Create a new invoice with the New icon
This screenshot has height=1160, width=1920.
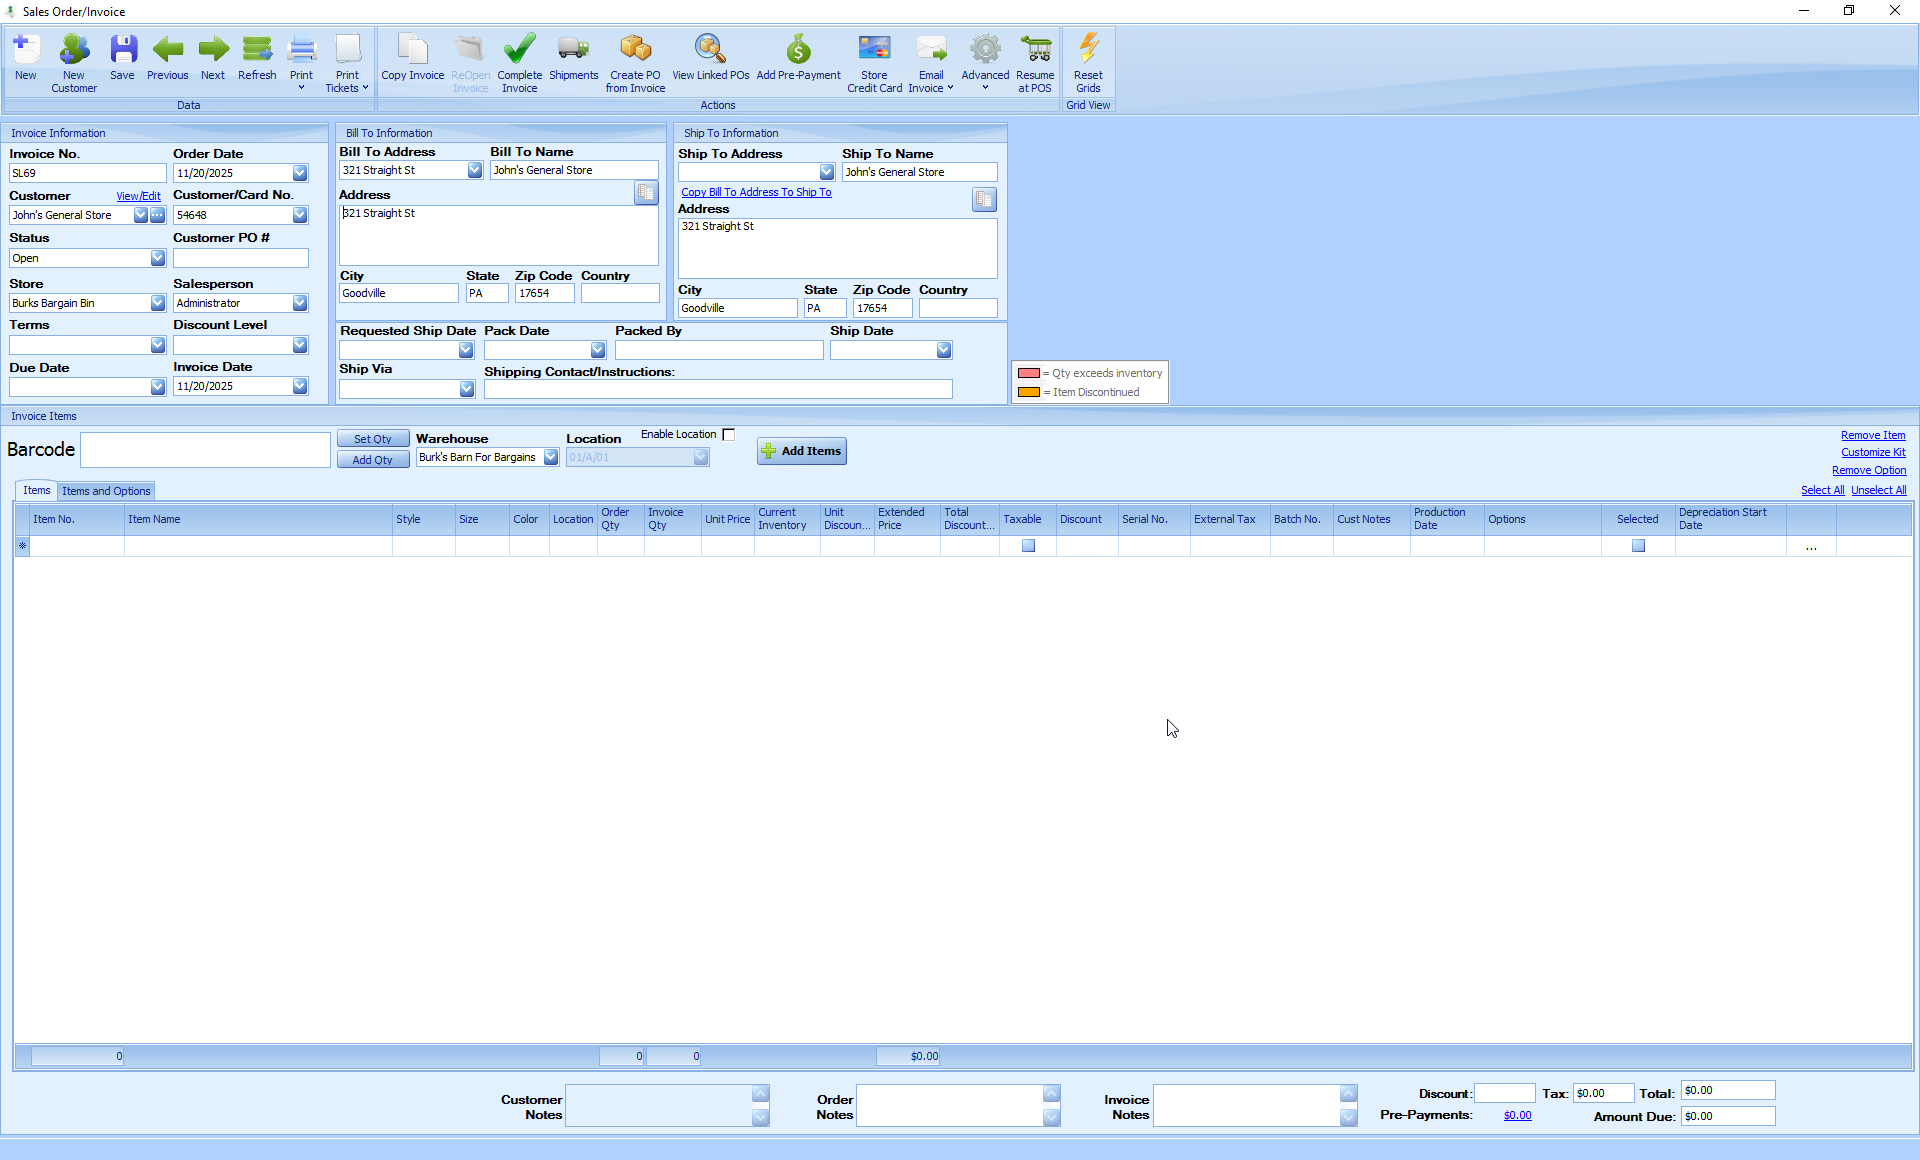[x=25, y=60]
